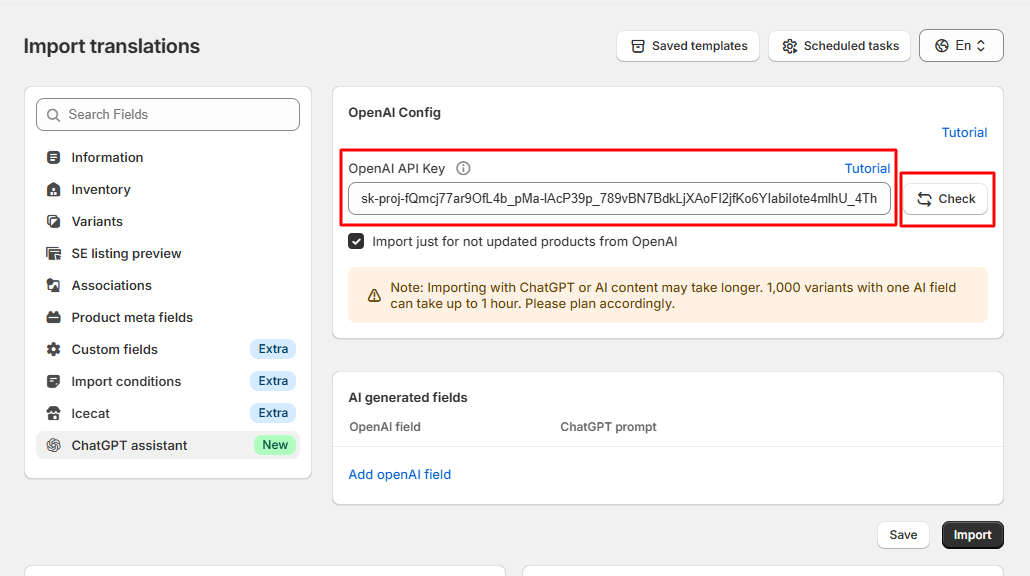Click the AI generated fields heading
Screen dimensions: 1030x576
point(408,398)
